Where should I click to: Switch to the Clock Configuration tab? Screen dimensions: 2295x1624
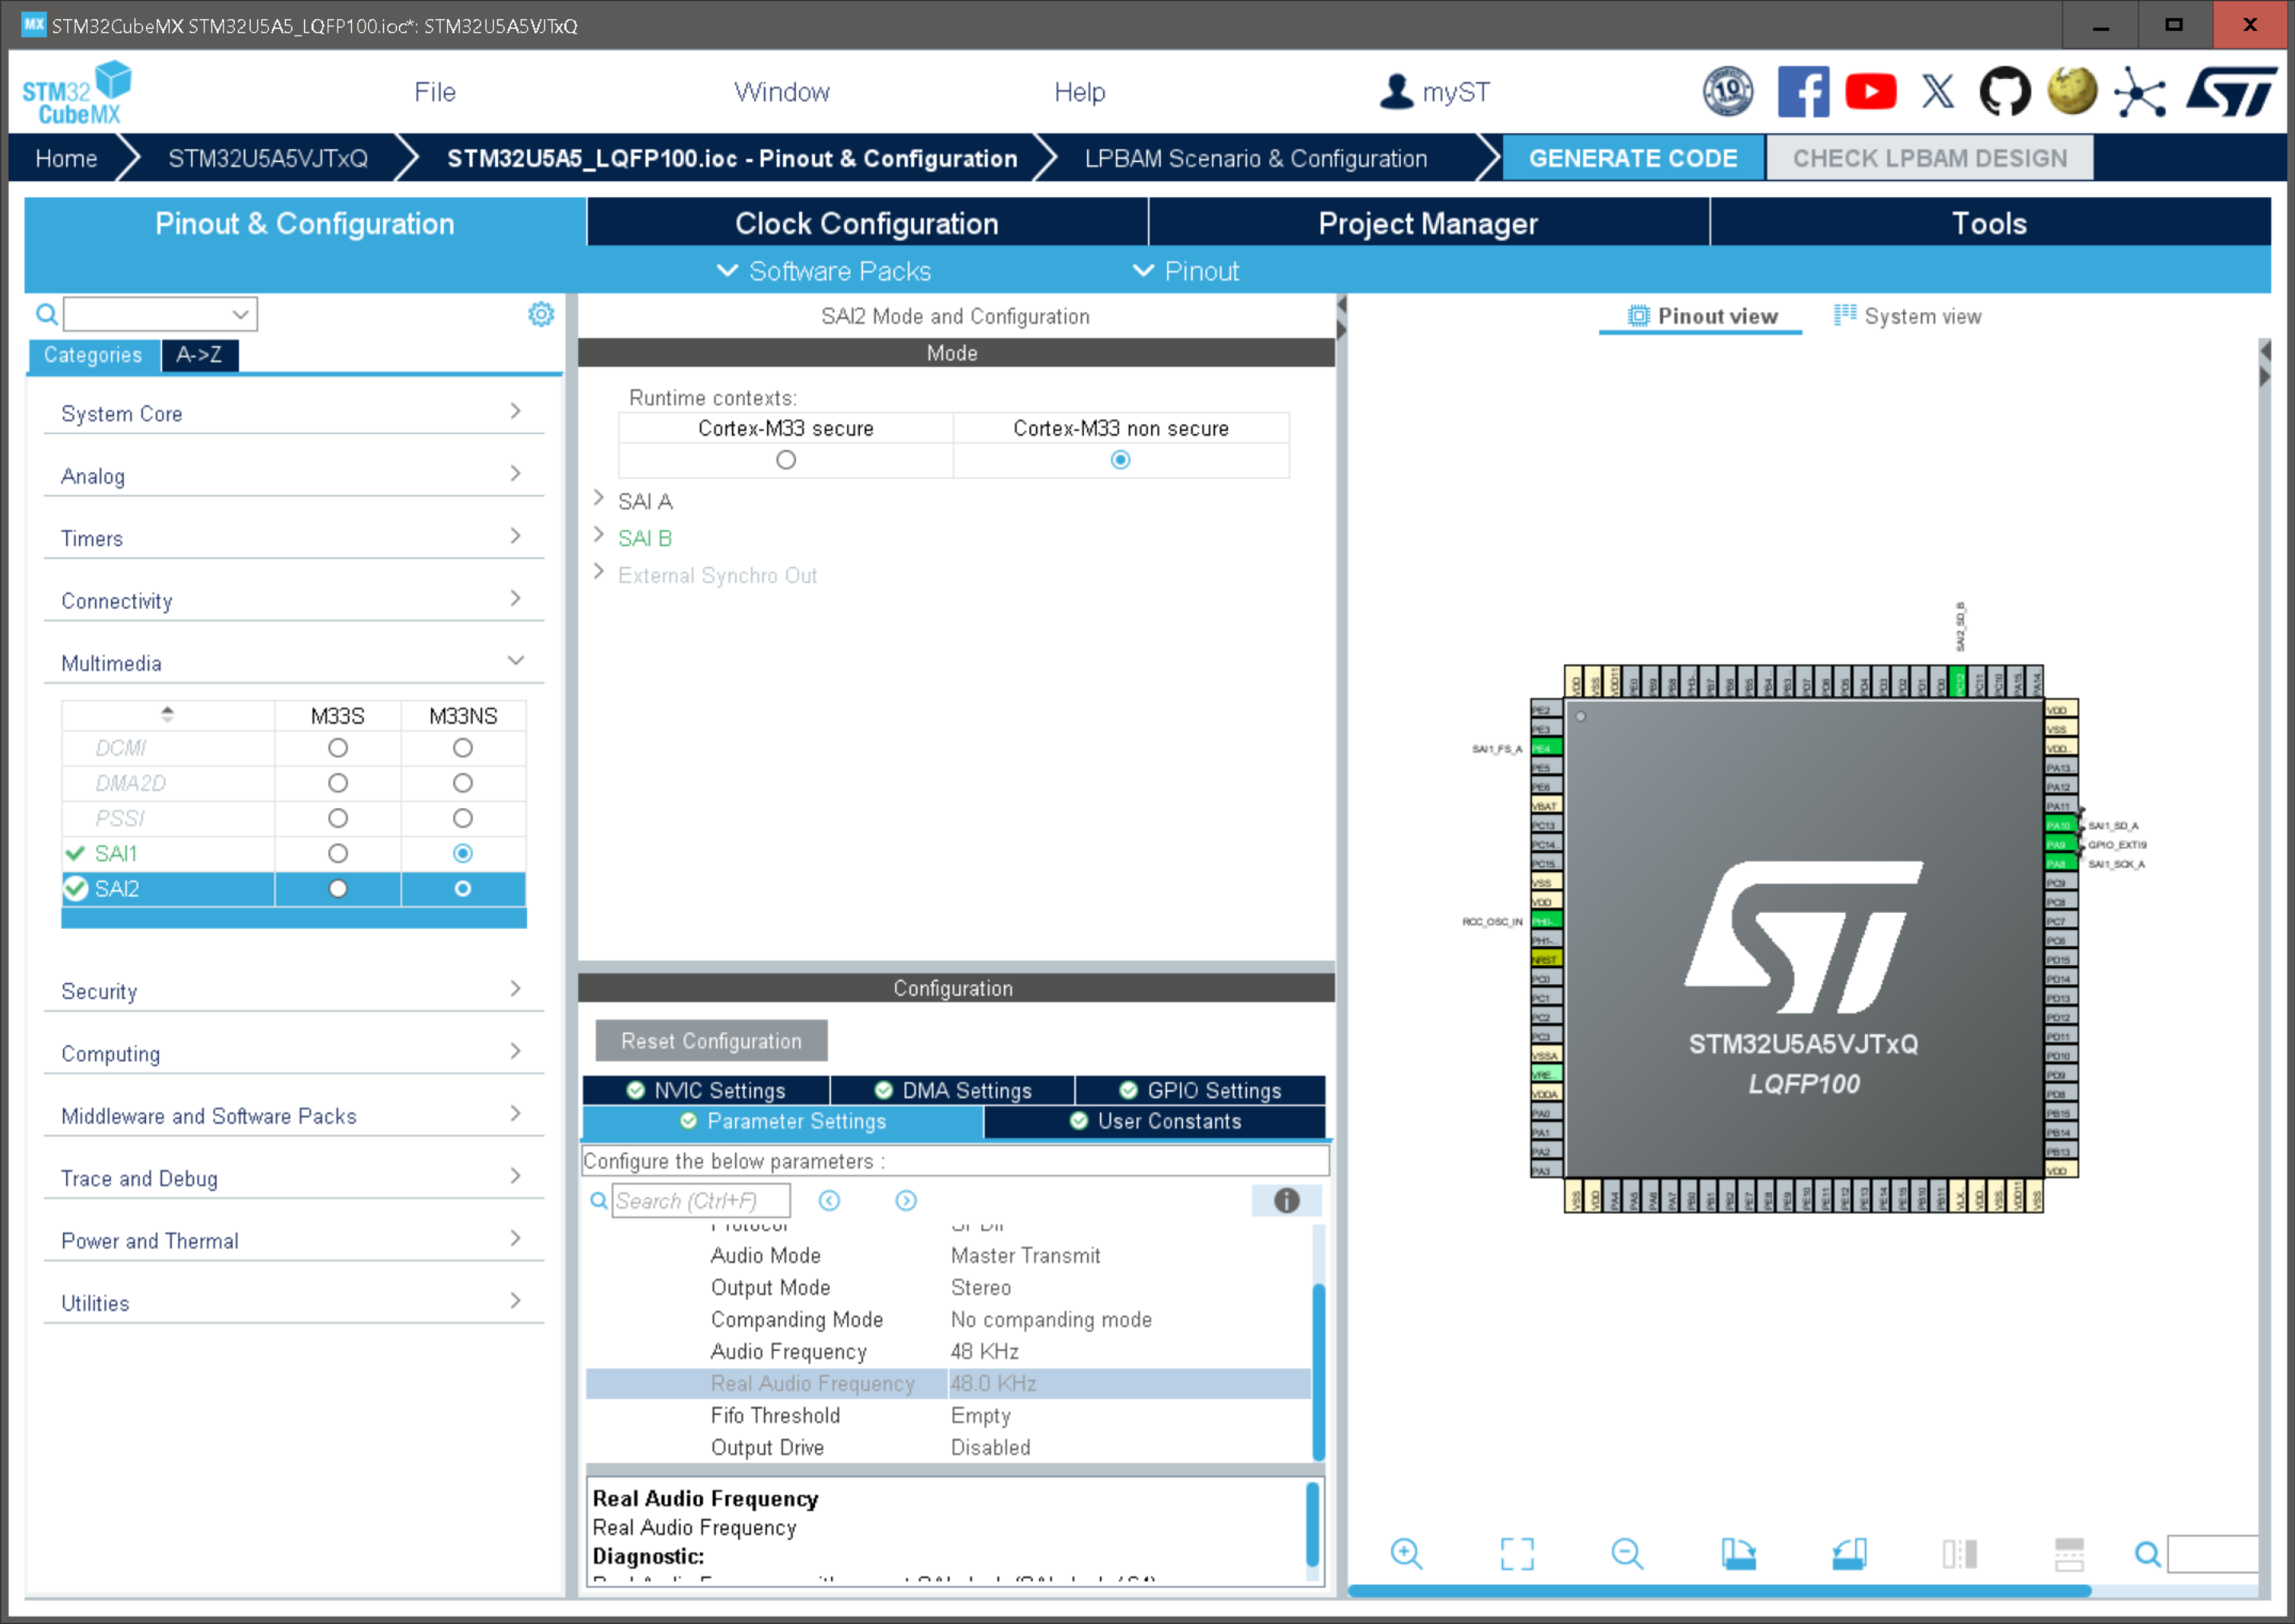866,223
